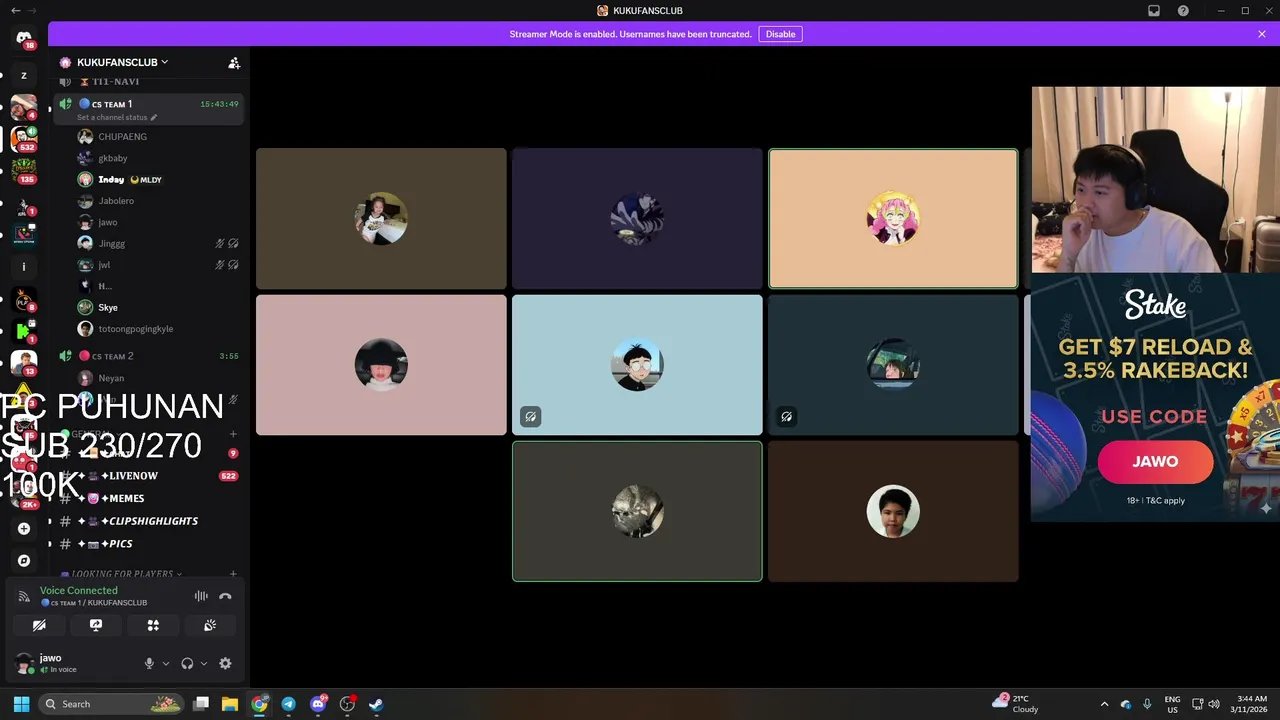1280x720 pixels.
Task: Open Discover servers compass icon
Action: (24, 561)
